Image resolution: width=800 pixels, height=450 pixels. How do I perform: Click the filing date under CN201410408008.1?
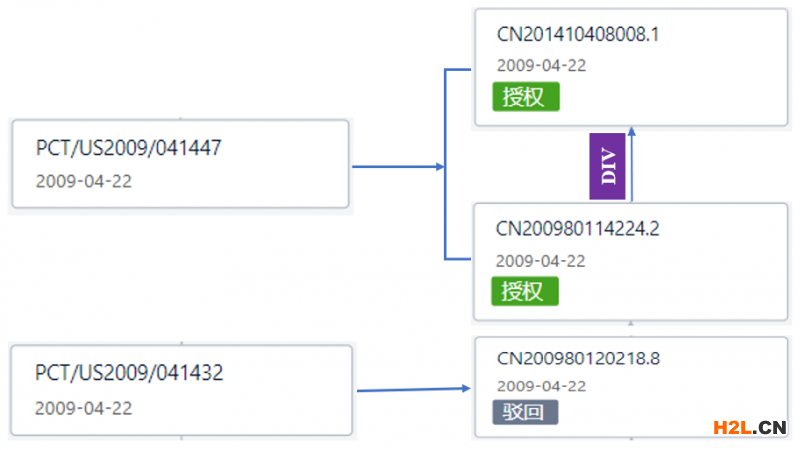pos(541,66)
